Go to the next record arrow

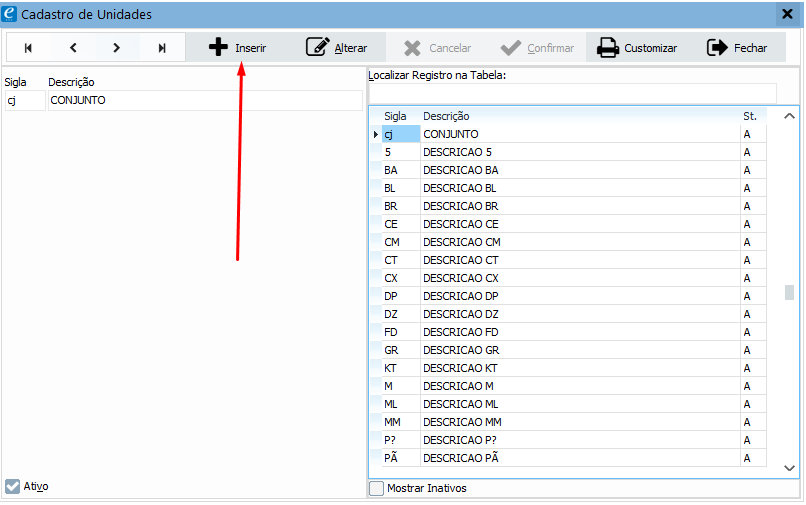(x=117, y=48)
